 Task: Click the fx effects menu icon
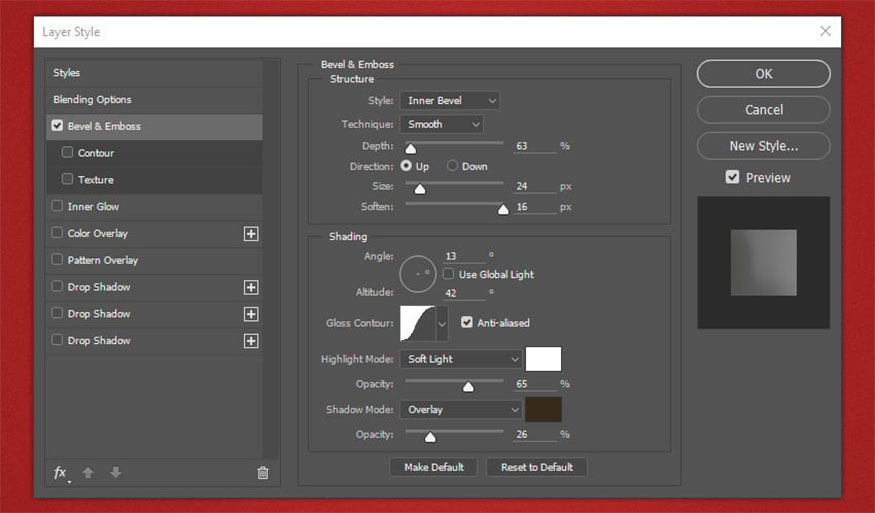point(61,473)
